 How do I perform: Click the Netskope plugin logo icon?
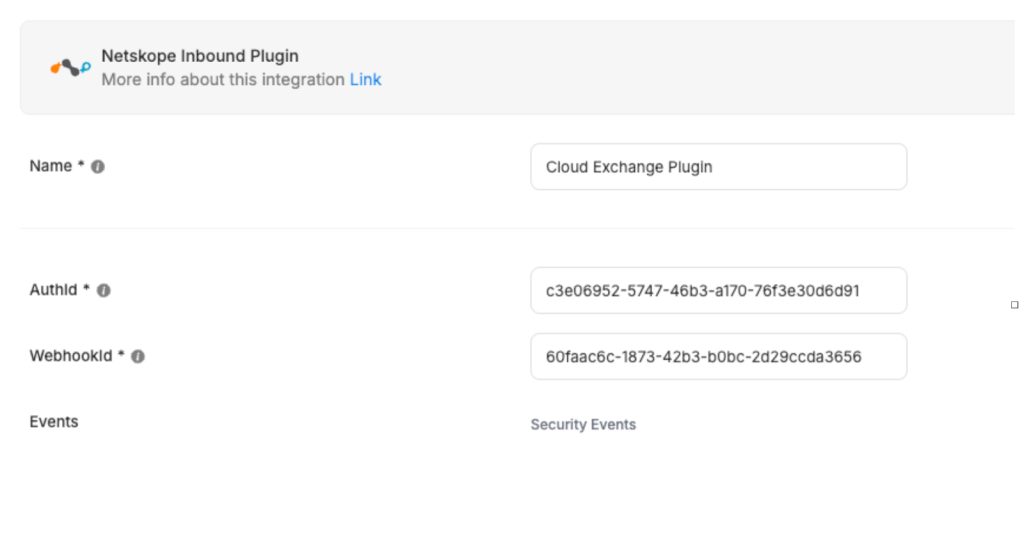coord(71,67)
